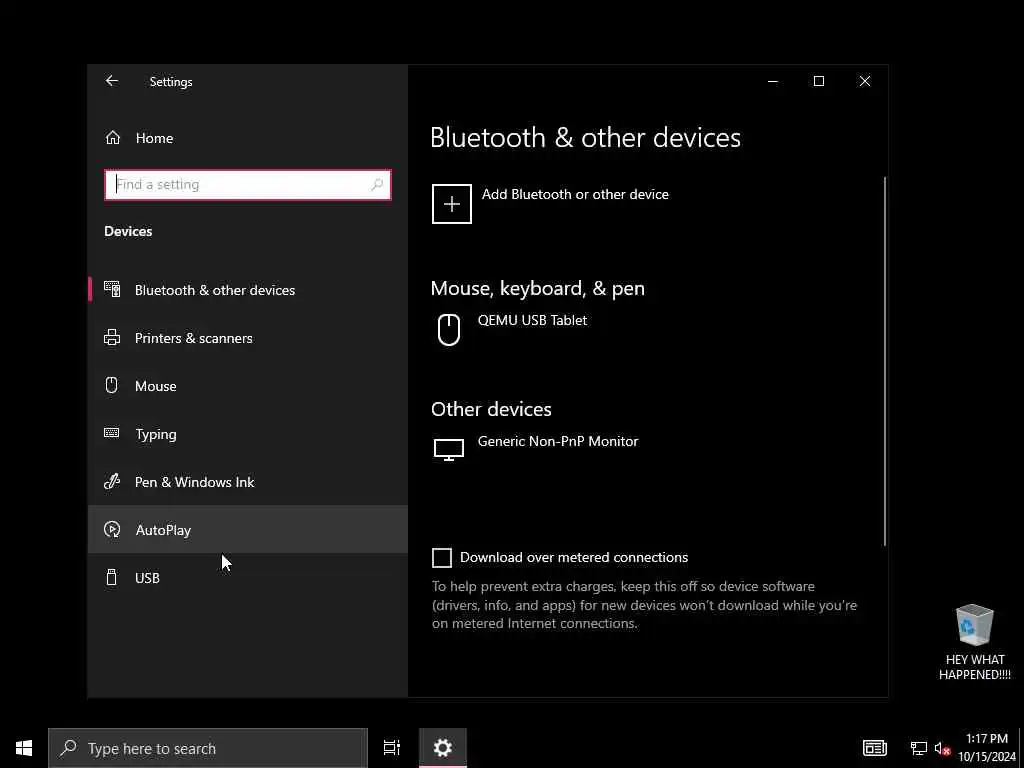Screen dimensions: 1024x768
Task: Click the Mouse, keyboard, & pen heading
Action: 537,289
